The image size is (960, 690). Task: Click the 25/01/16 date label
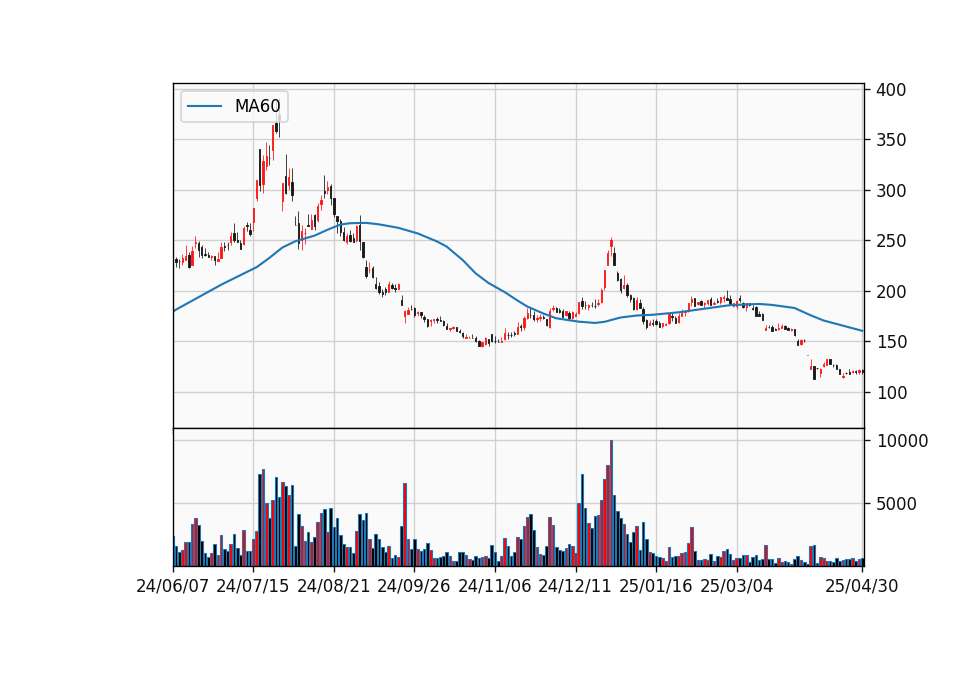pyautogui.click(x=656, y=587)
